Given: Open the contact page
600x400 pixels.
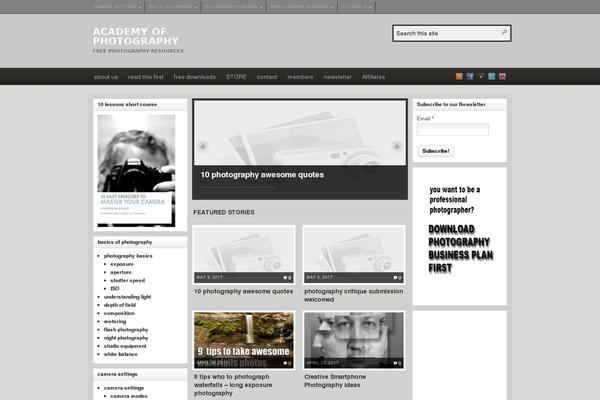Looking at the screenshot, I should (267, 77).
